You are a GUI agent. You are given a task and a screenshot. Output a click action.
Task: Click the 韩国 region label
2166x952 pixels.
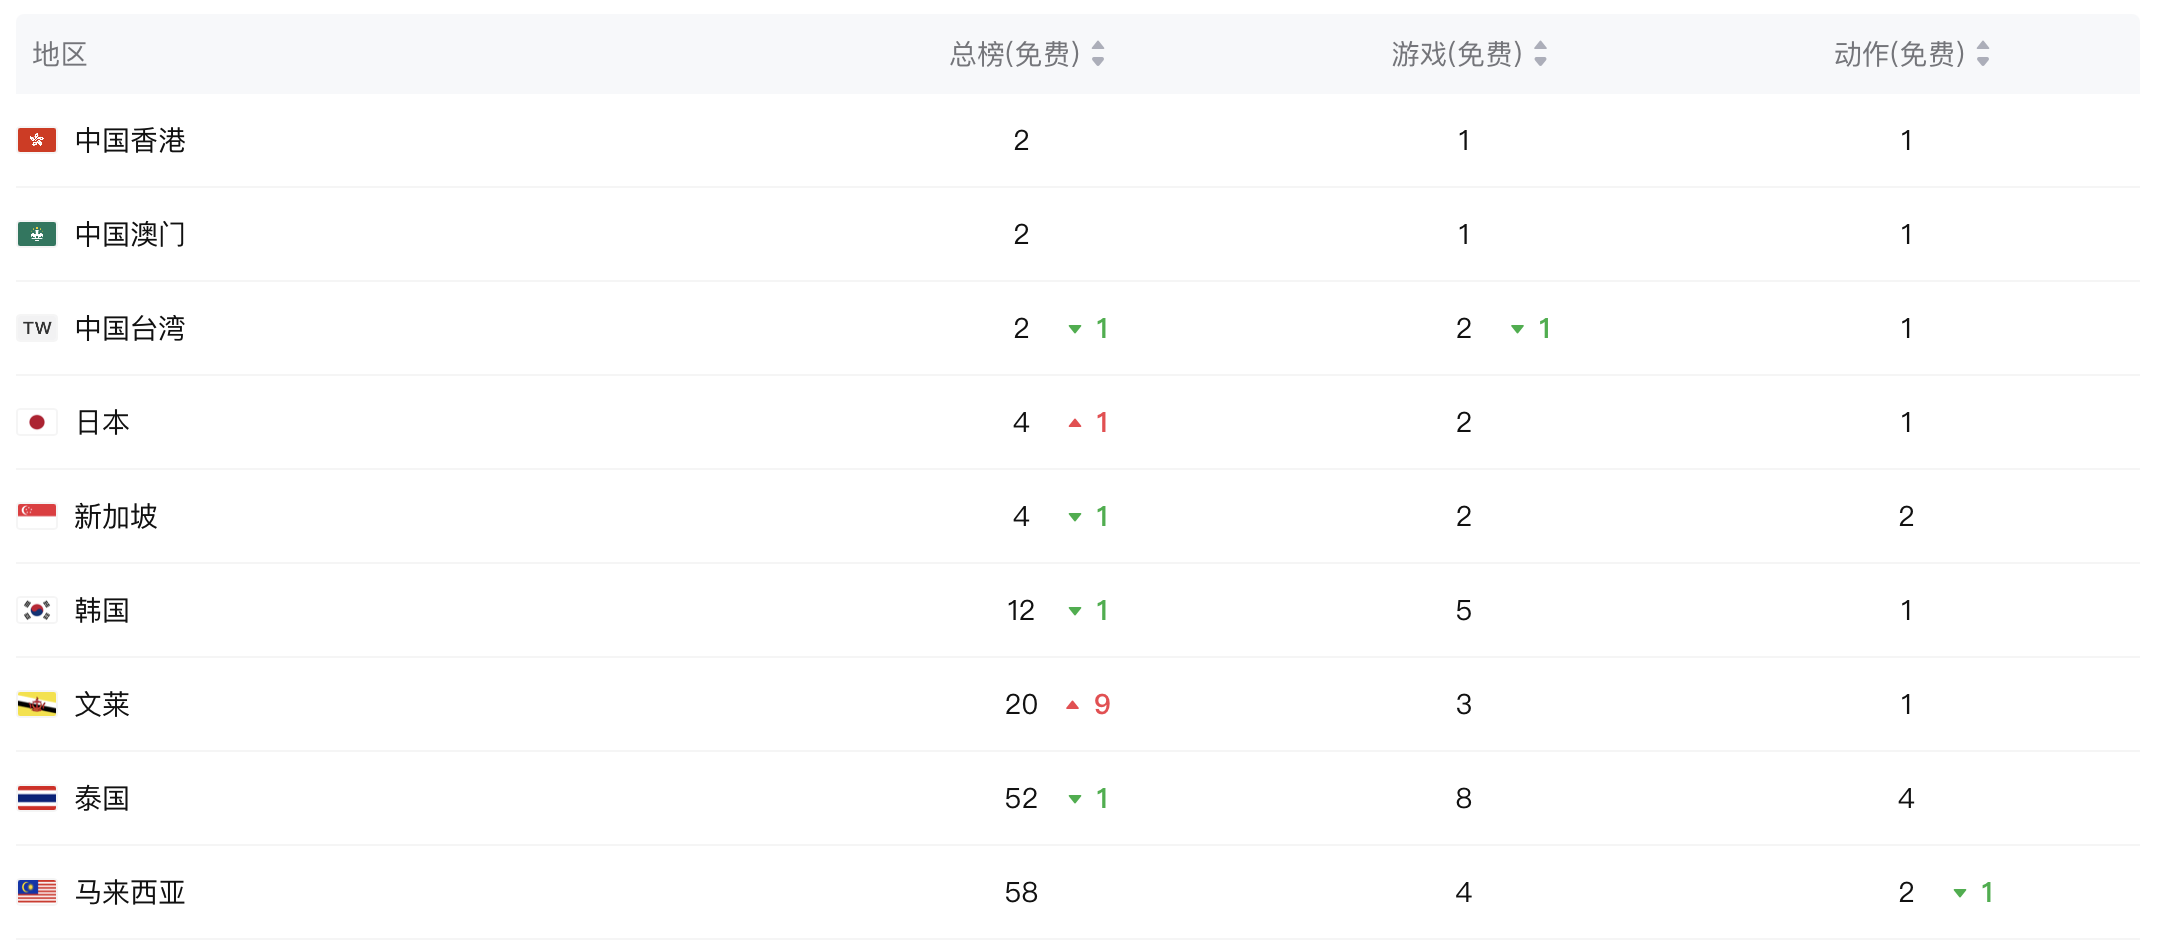(101, 610)
